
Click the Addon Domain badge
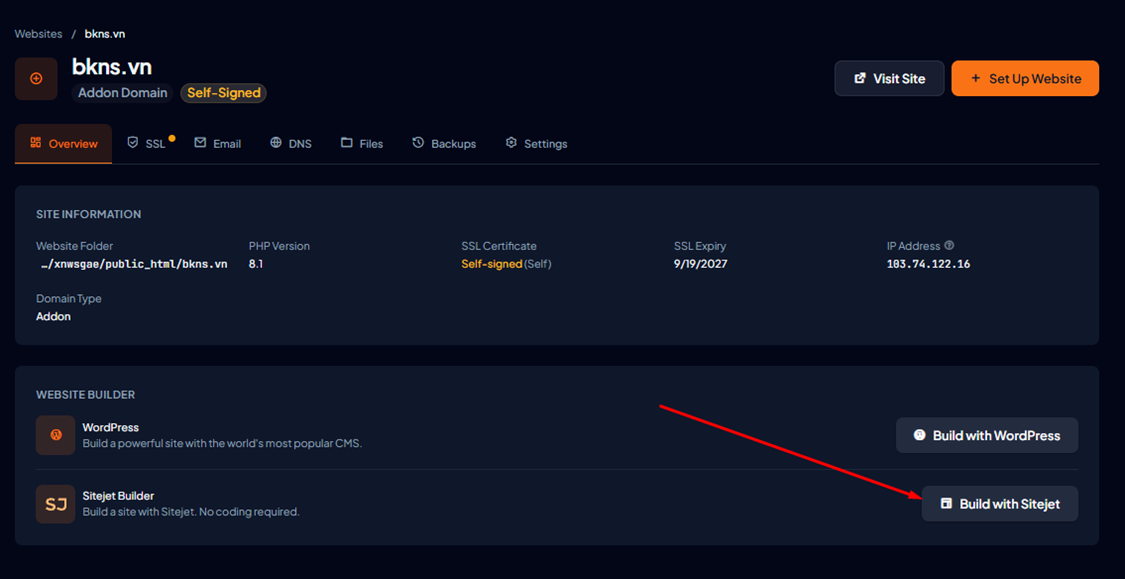(x=123, y=93)
